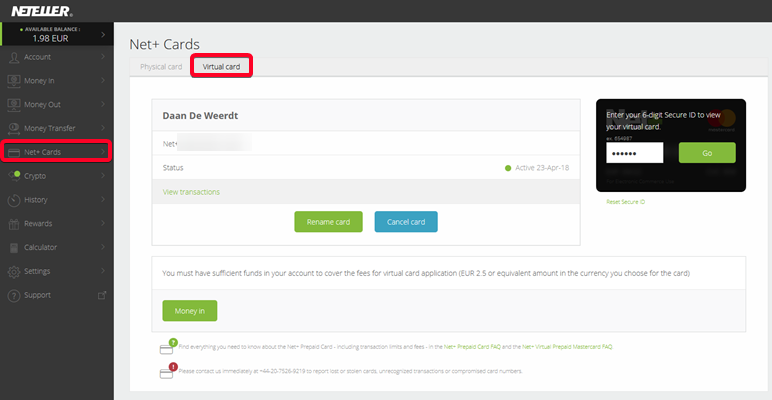Open Net+ Virtual Prepaid Mastercard FAQ link
This screenshot has height=400, width=772.
coord(567,347)
